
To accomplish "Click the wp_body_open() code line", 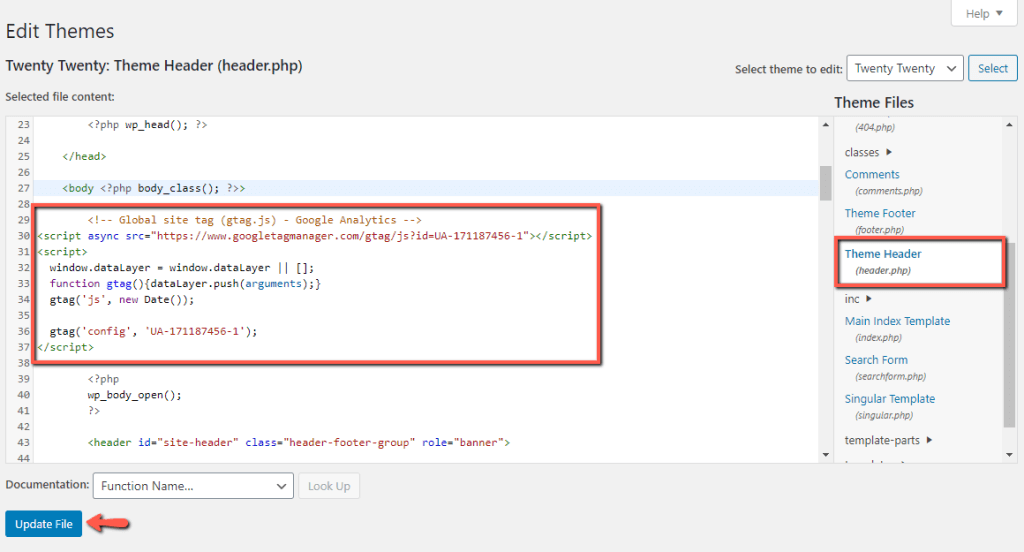I will [x=135, y=395].
